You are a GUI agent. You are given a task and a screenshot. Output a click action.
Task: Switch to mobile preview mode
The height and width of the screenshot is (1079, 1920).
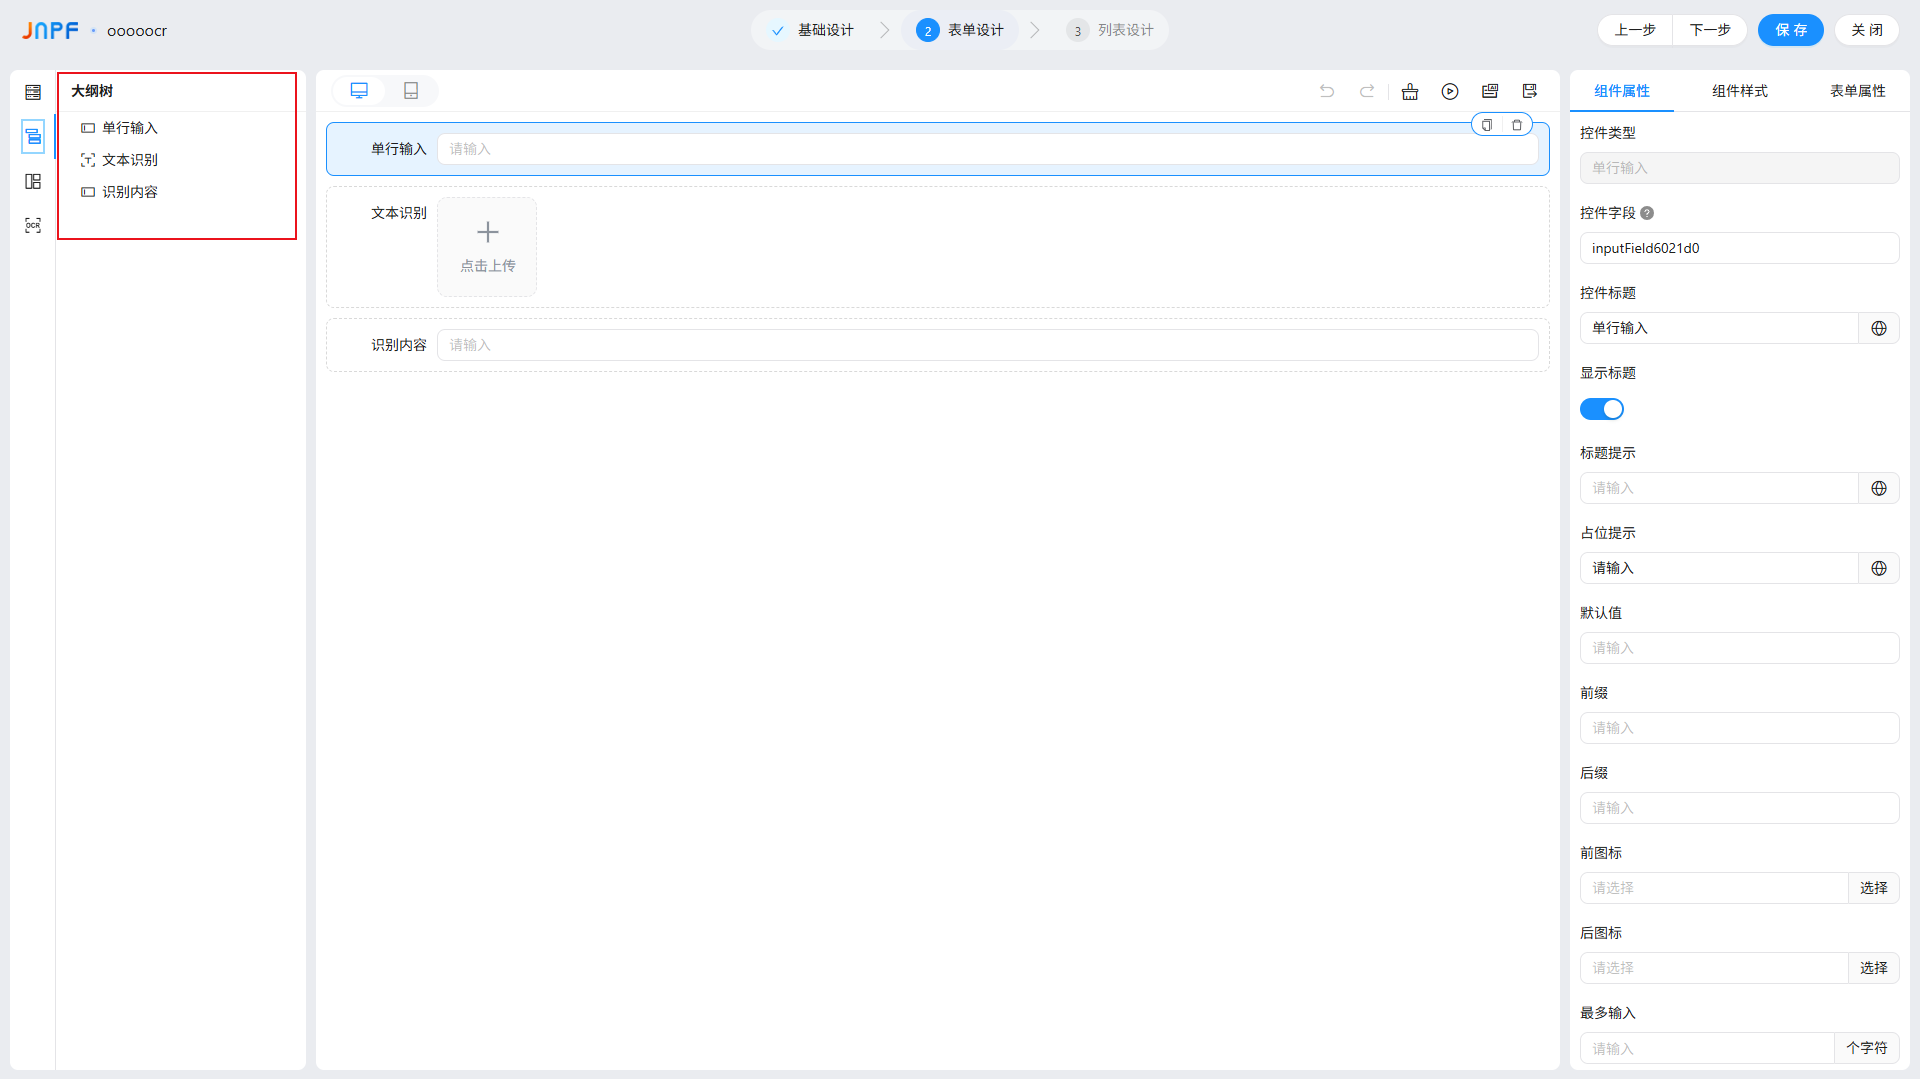(x=411, y=91)
